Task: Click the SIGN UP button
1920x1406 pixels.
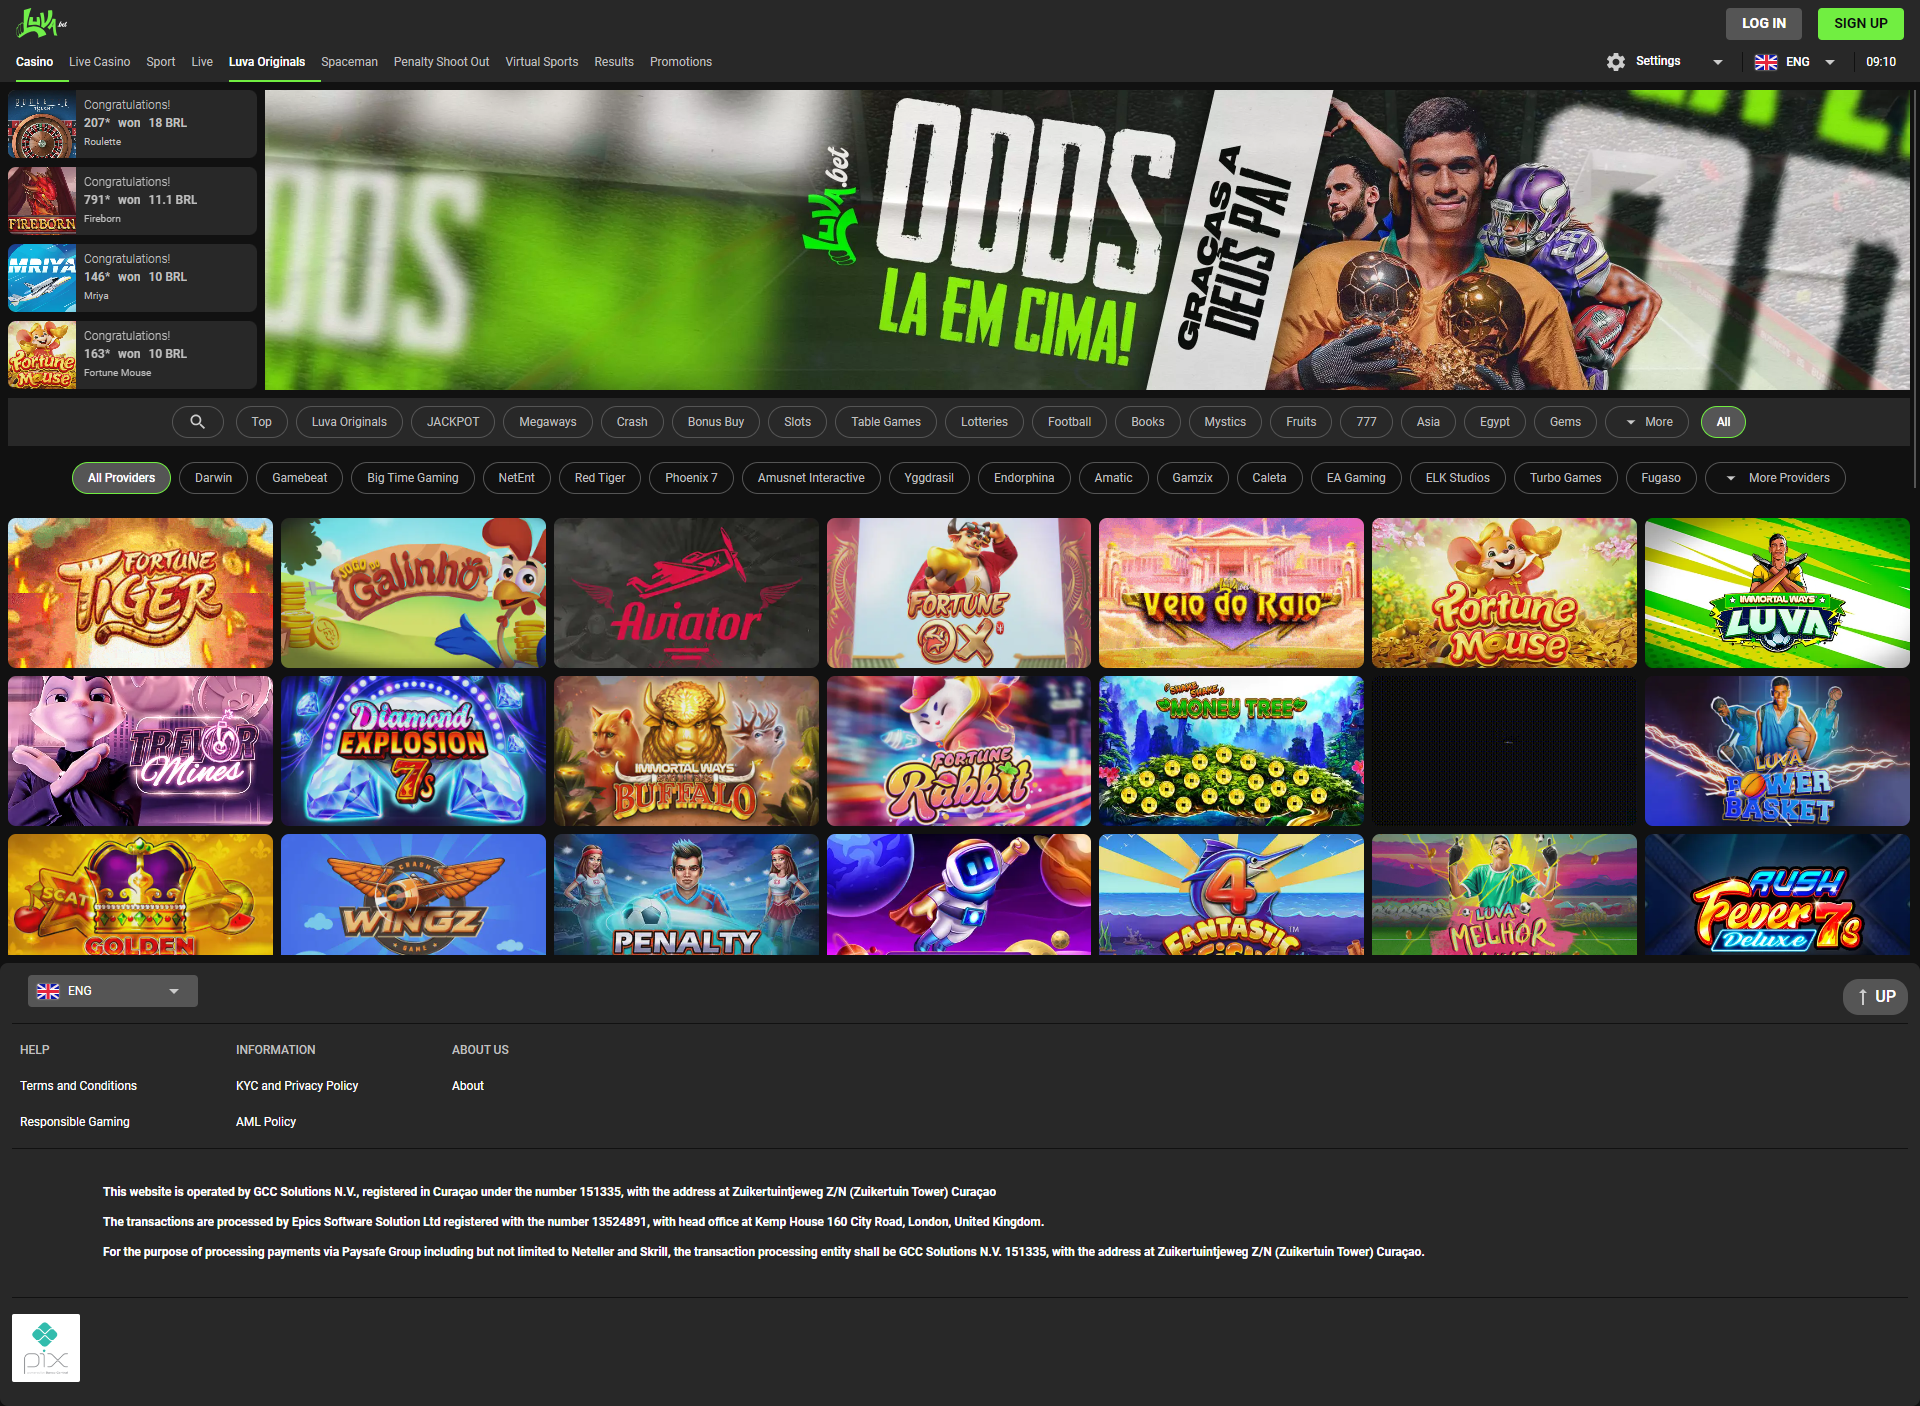Action: pos(1860,23)
